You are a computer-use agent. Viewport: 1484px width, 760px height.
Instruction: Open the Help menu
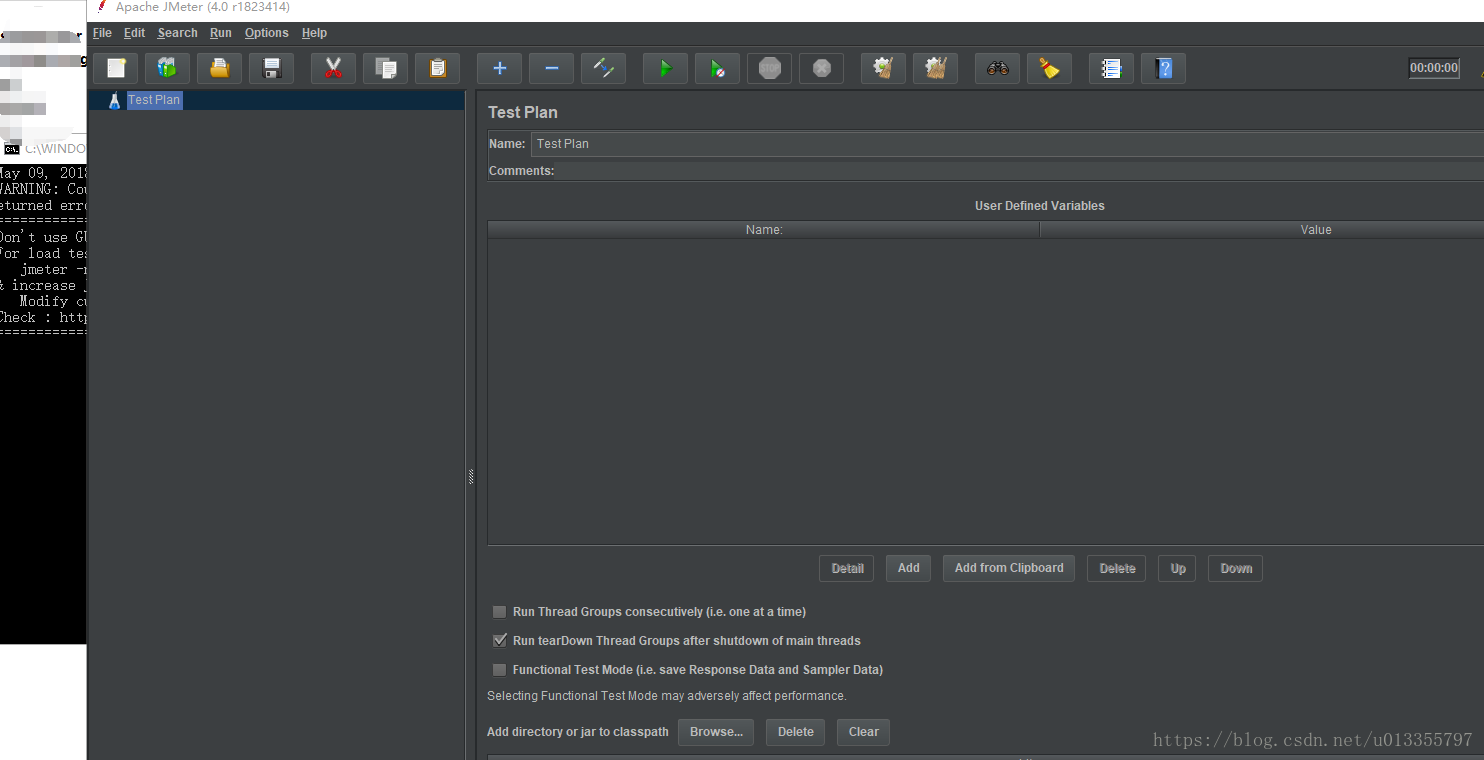pos(314,33)
